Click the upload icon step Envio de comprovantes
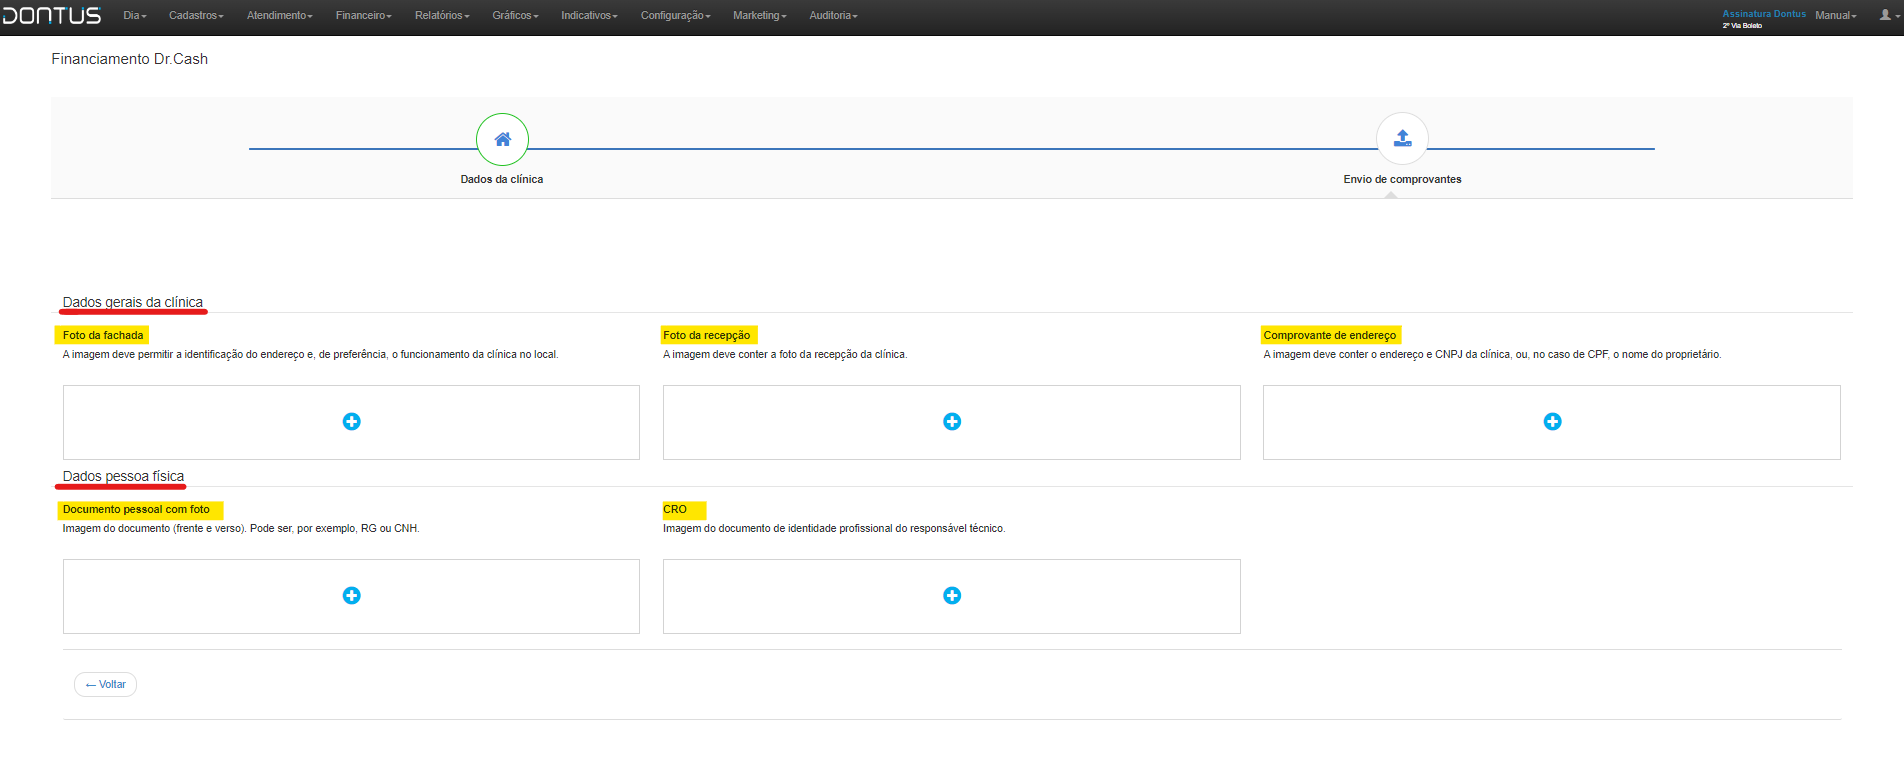 (x=1402, y=138)
